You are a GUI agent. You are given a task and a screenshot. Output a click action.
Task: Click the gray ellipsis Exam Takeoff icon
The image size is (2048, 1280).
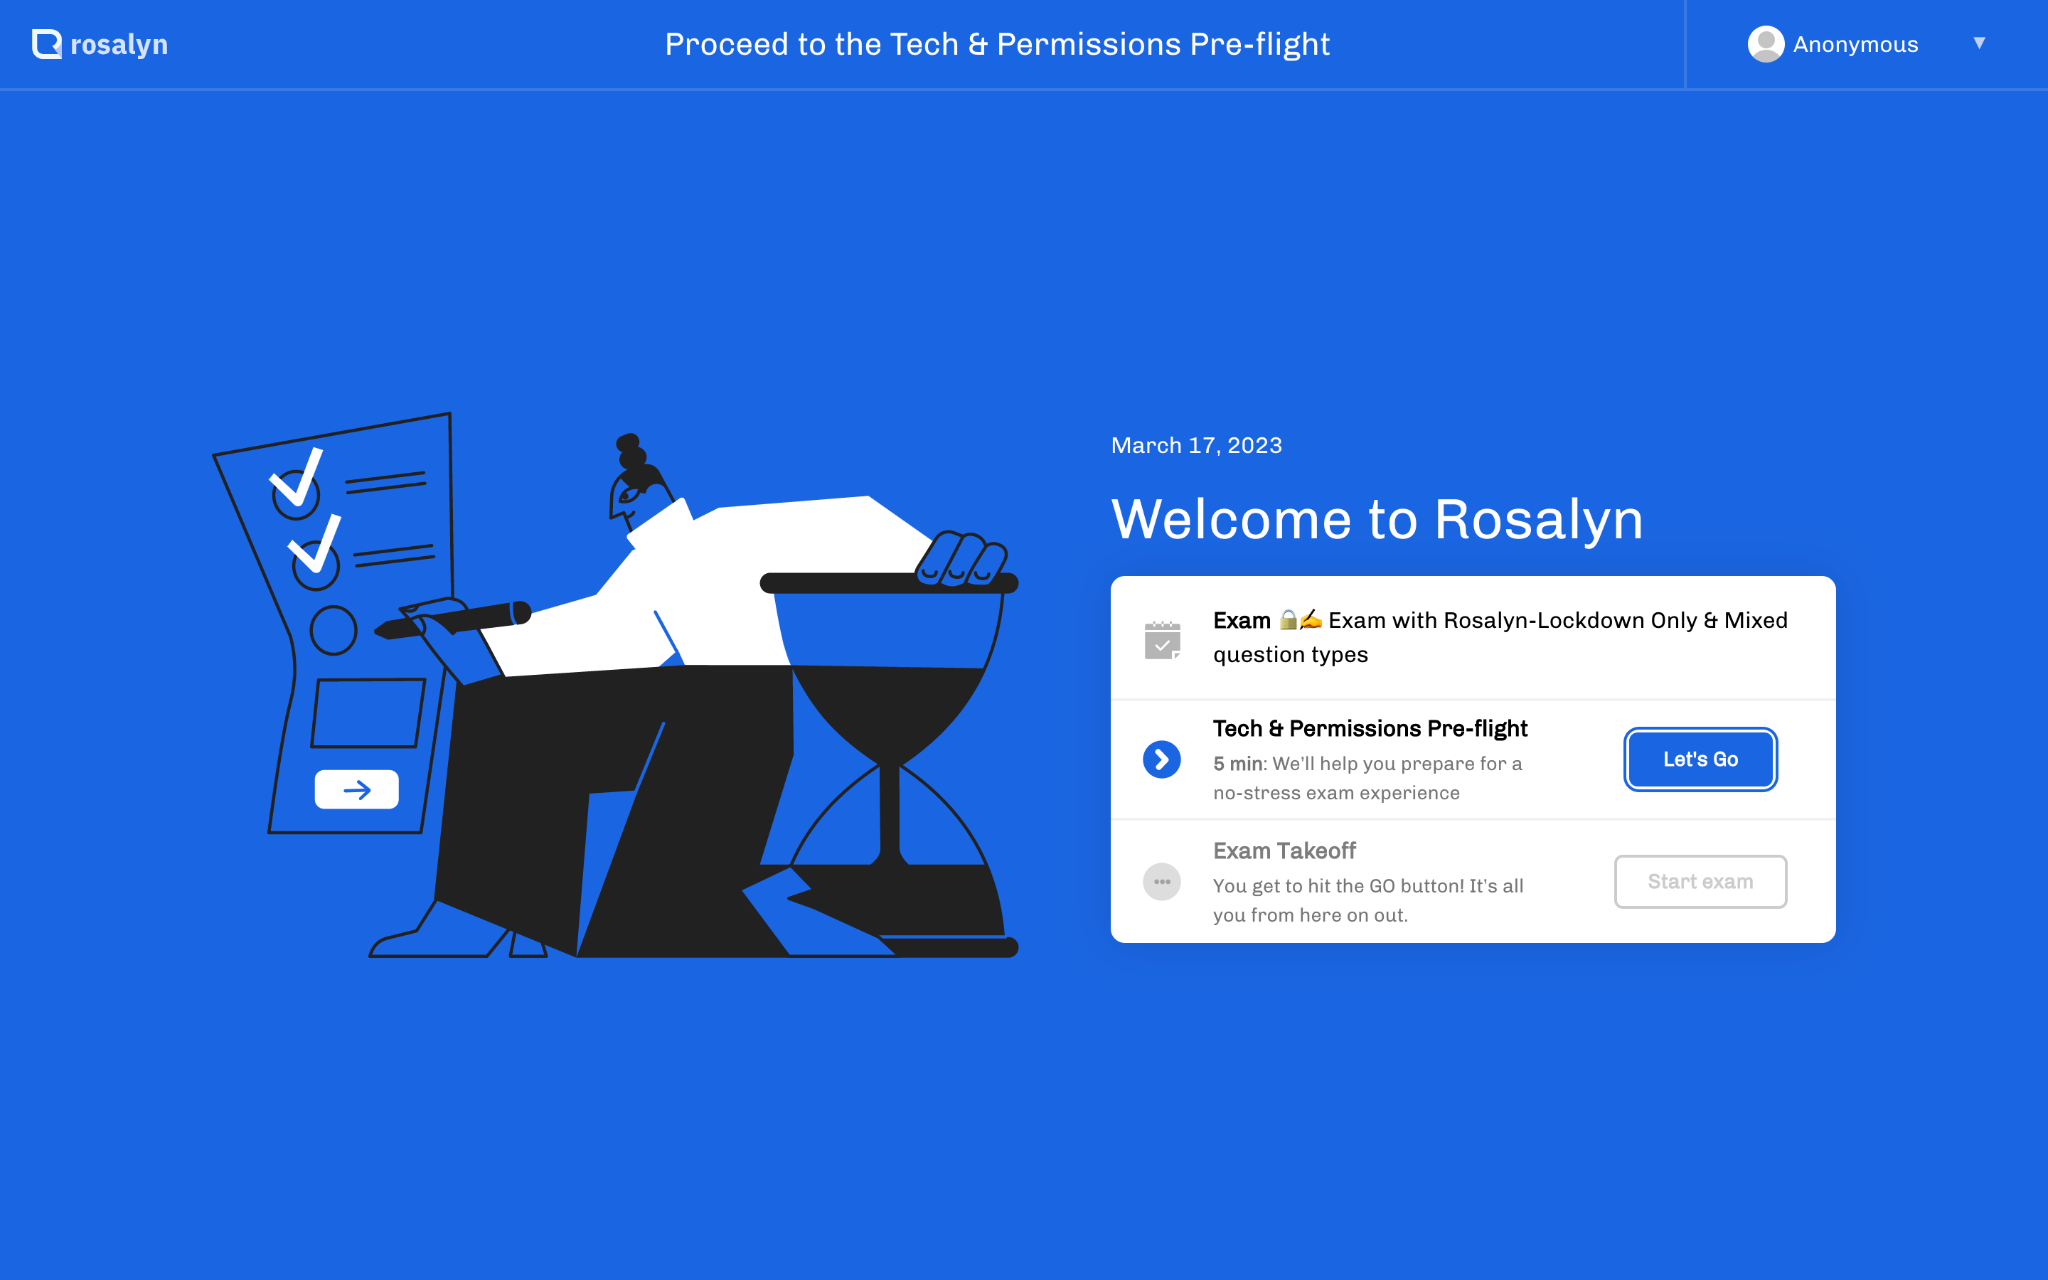1162,882
